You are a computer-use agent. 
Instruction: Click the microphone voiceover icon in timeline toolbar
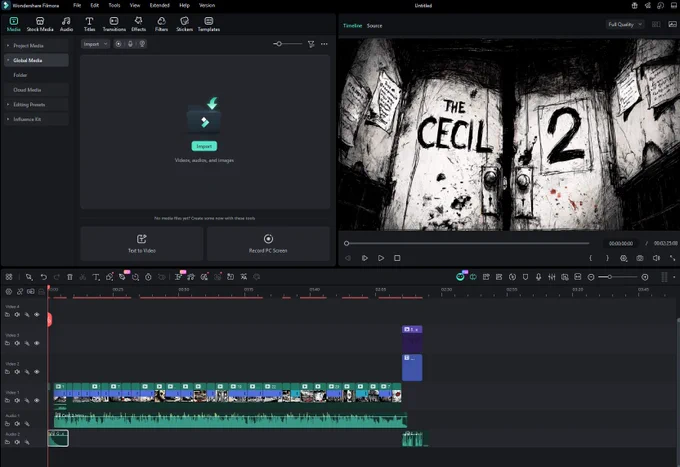point(538,277)
